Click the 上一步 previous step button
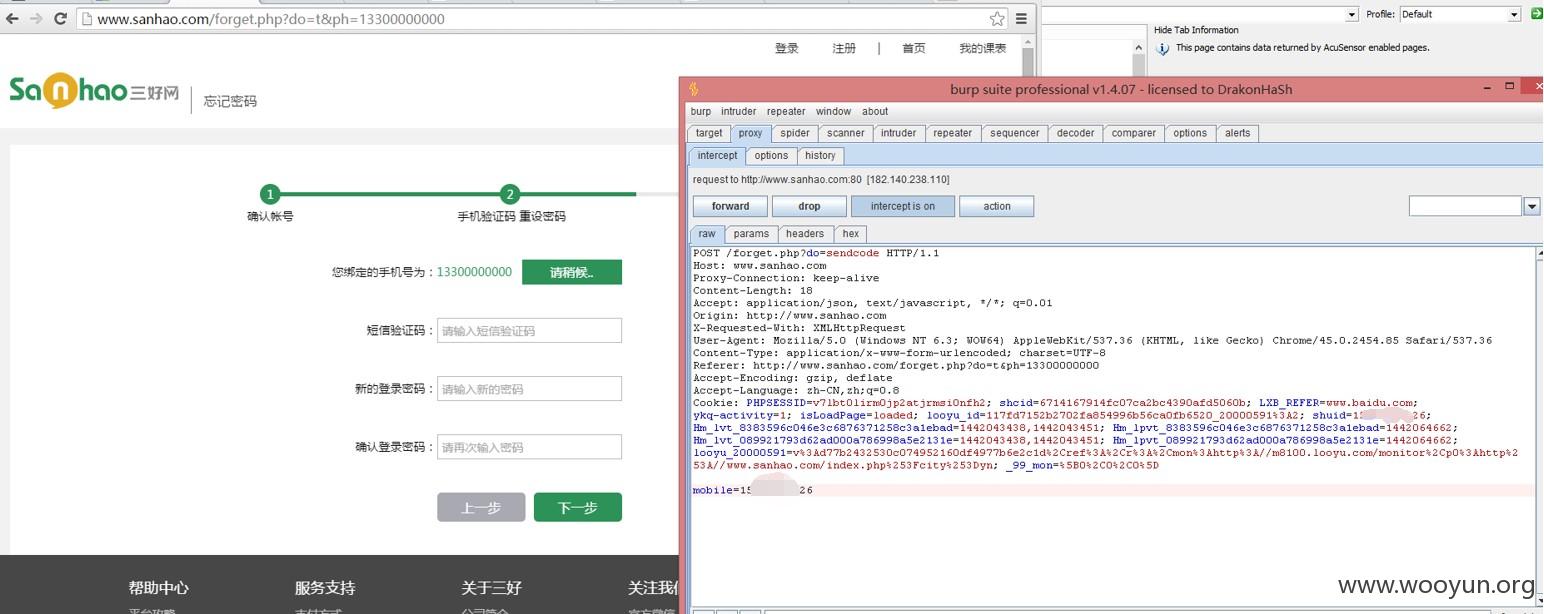The height and width of the screenshot is (614, 1544). [481, 507]
